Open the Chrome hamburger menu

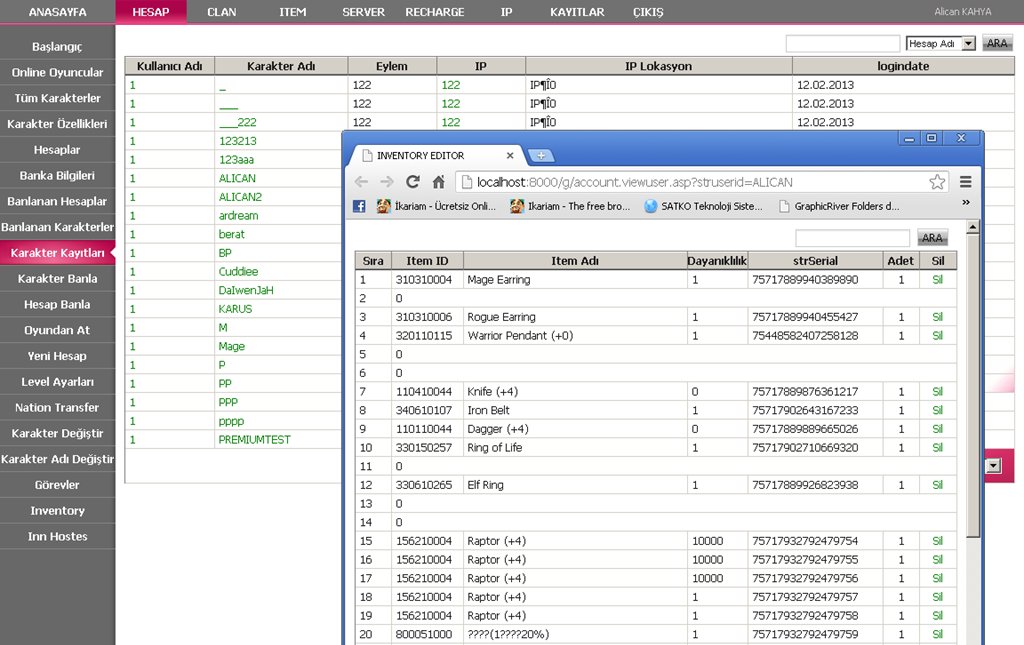click(x=966, y=182)
